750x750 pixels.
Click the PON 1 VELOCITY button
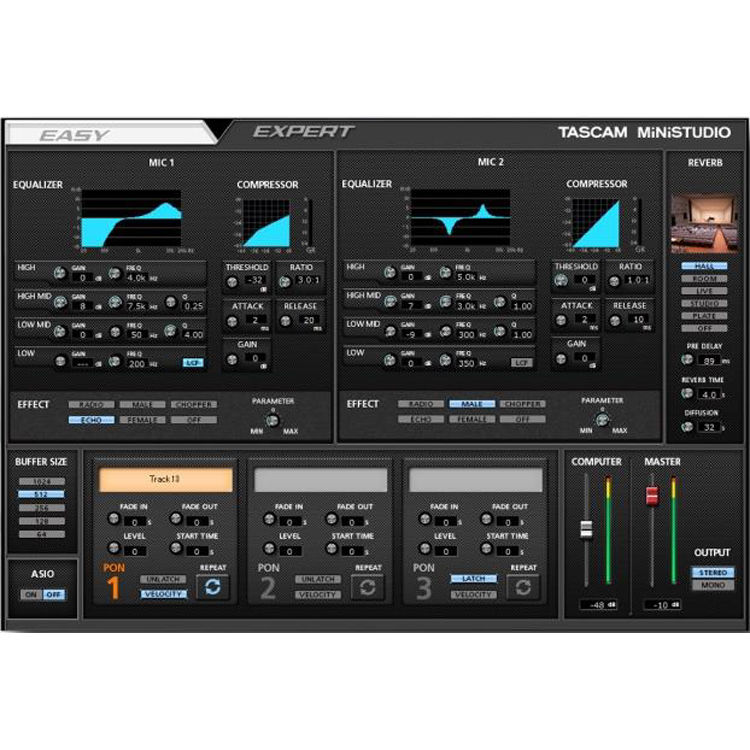tap(163, 594)
